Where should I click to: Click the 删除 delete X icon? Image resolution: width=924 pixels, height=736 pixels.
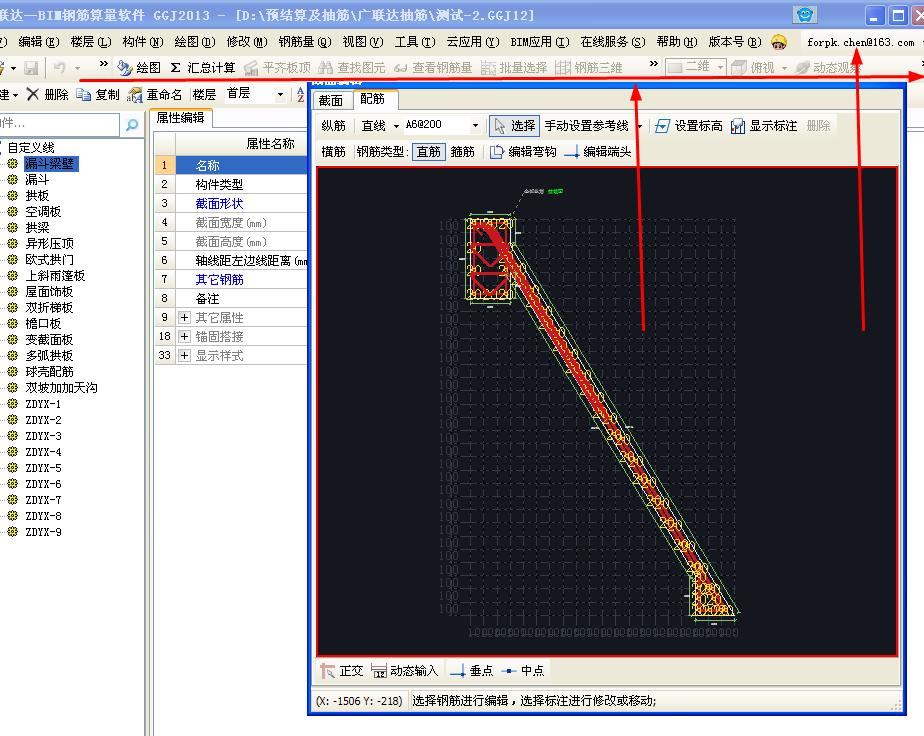tap(33, 94)
